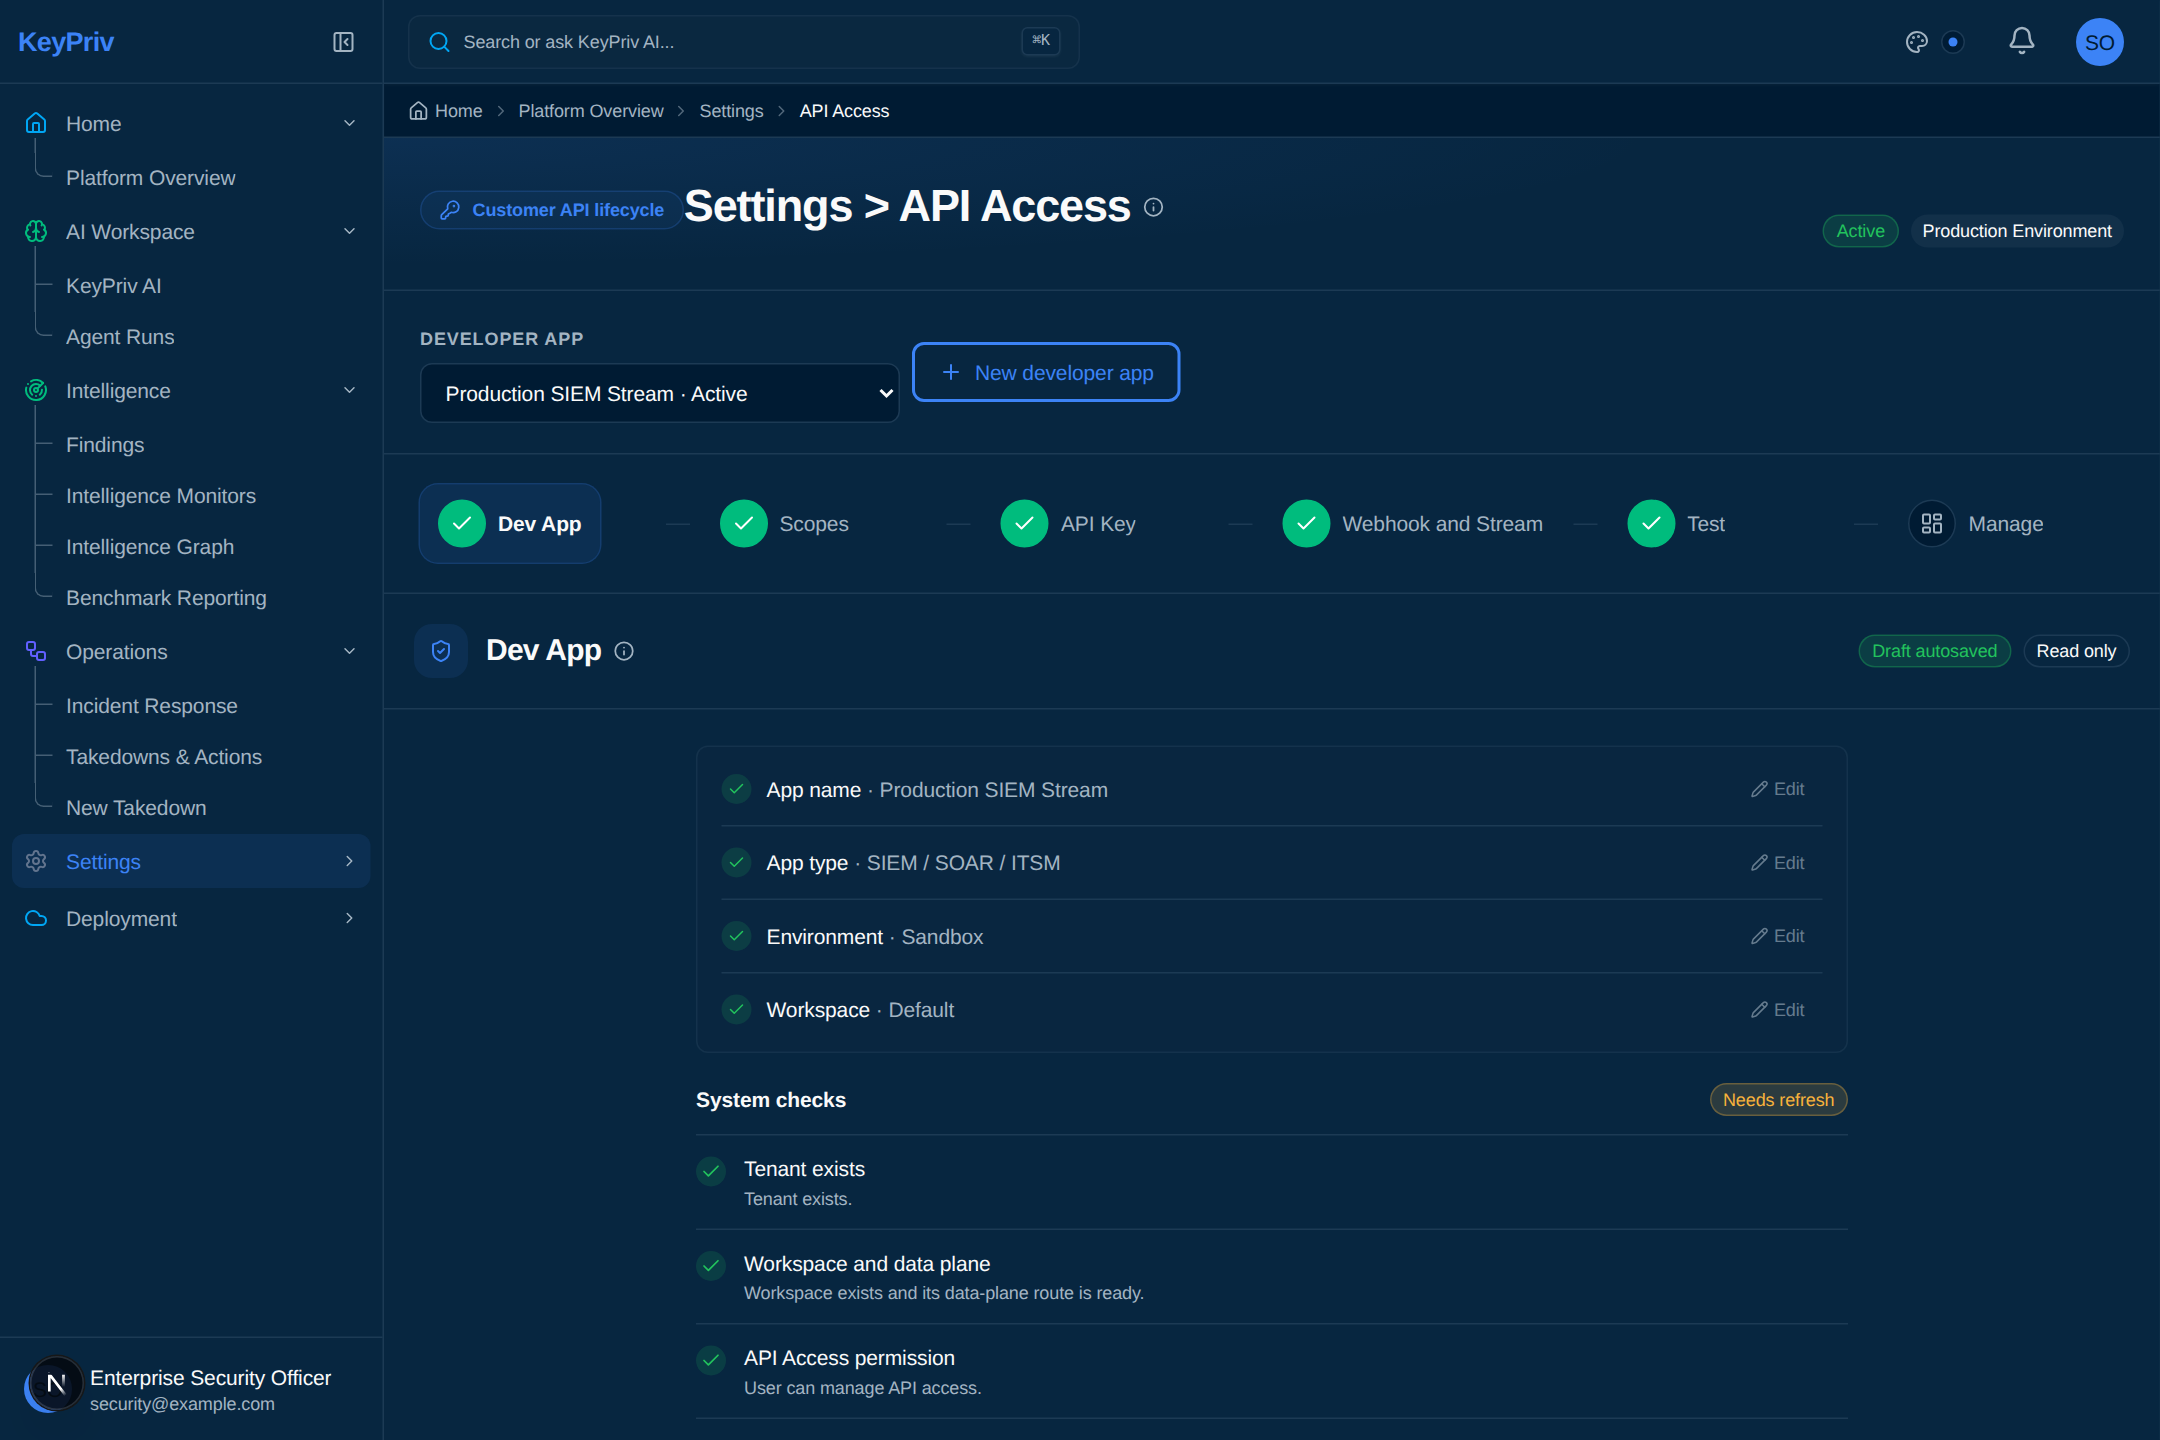Focus the Search or ask KeyPriv AI field
2160x1440 pixels.
[743, 42]
